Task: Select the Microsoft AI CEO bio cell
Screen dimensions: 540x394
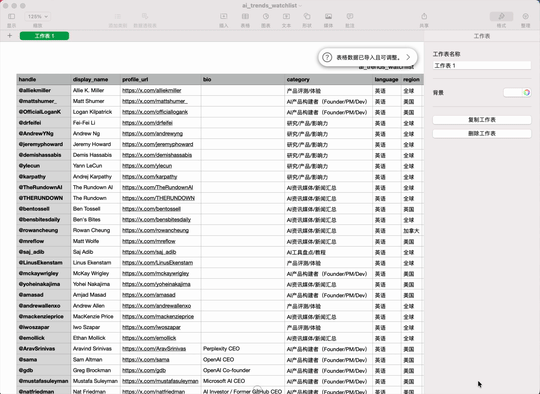Action: [x=242, y=381]
